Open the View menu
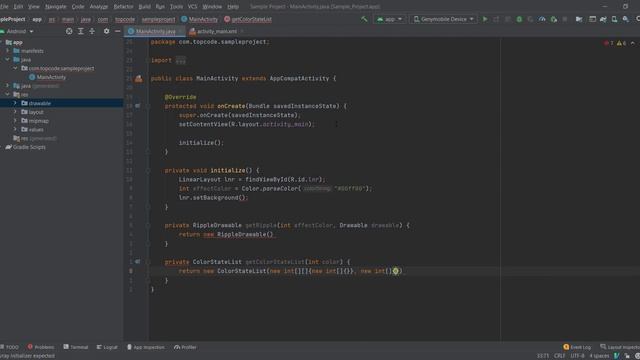The width and height of the screenshot is (640, 360). pyautogui.click(x=34, y=7)
